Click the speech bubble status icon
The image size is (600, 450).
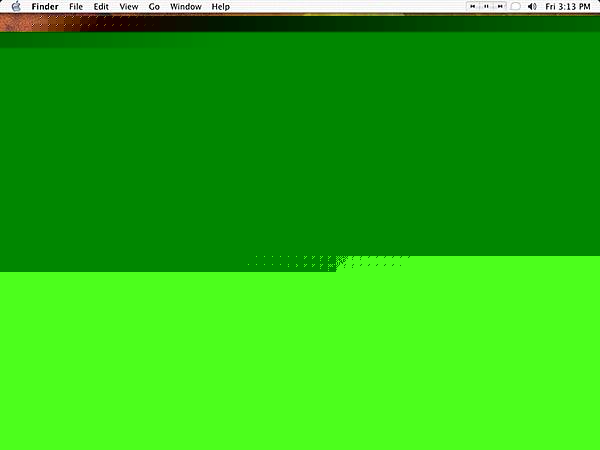coord(515,7)
